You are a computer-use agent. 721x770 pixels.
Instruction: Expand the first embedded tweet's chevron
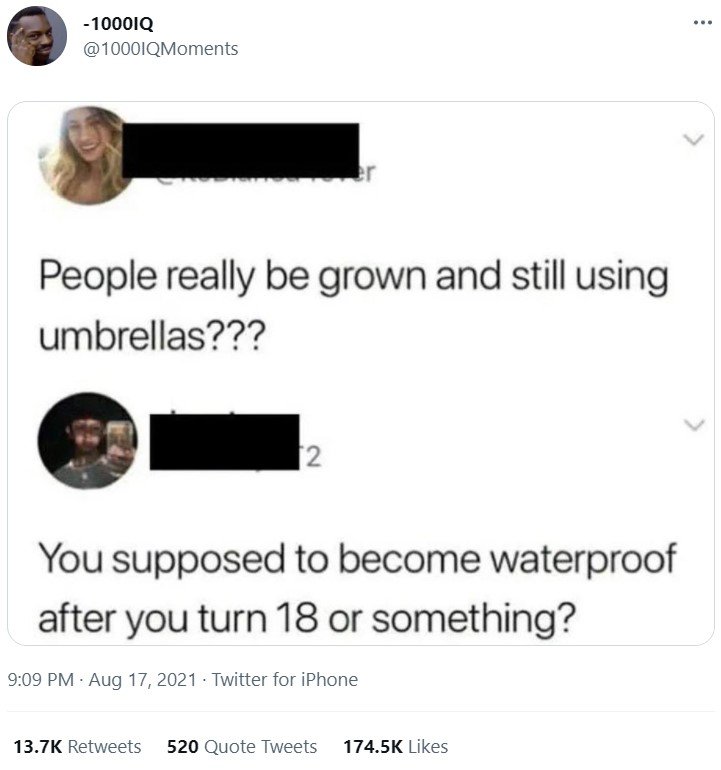coord(693,139)
